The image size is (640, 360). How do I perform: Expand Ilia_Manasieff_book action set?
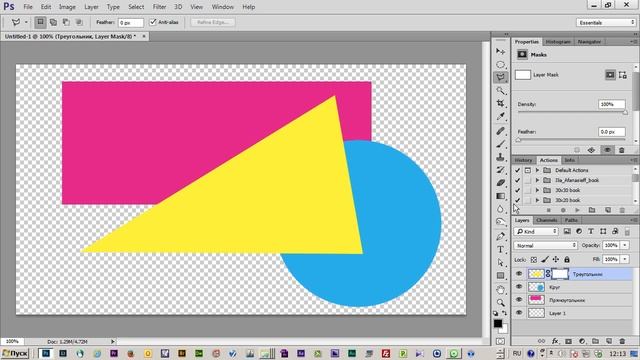(x=537, y=180)
